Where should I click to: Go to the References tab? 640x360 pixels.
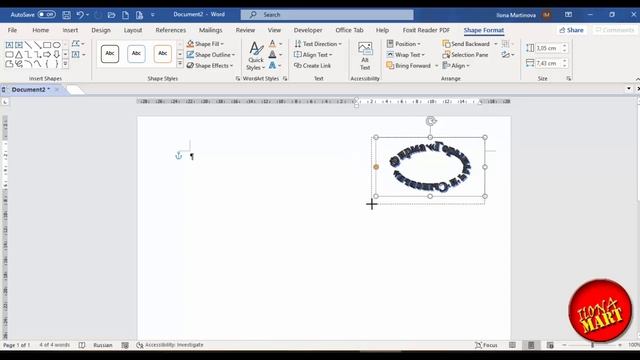pyautogui.click(x=171, y=30)
